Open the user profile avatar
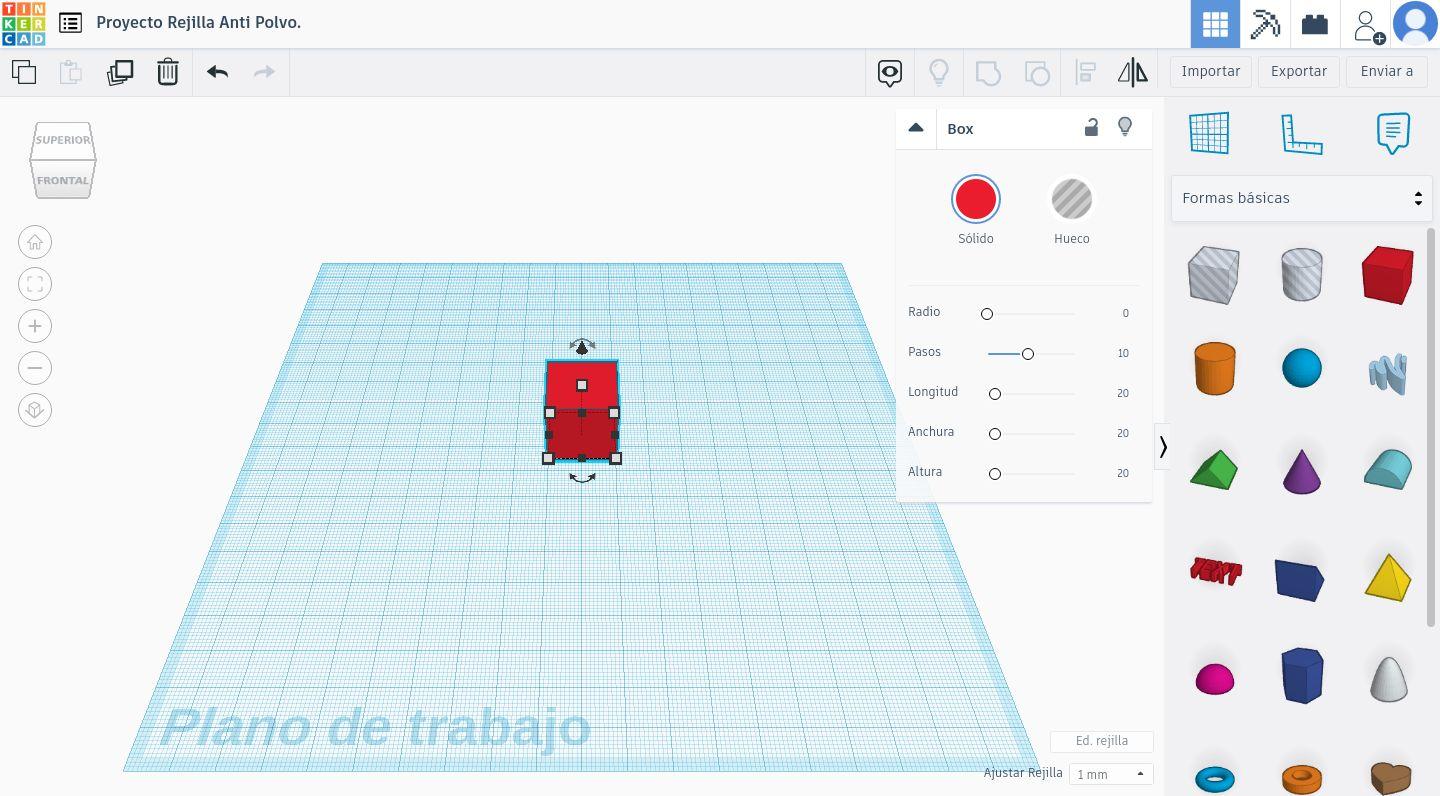The image size is (1440, 796). pos(1415,24)
